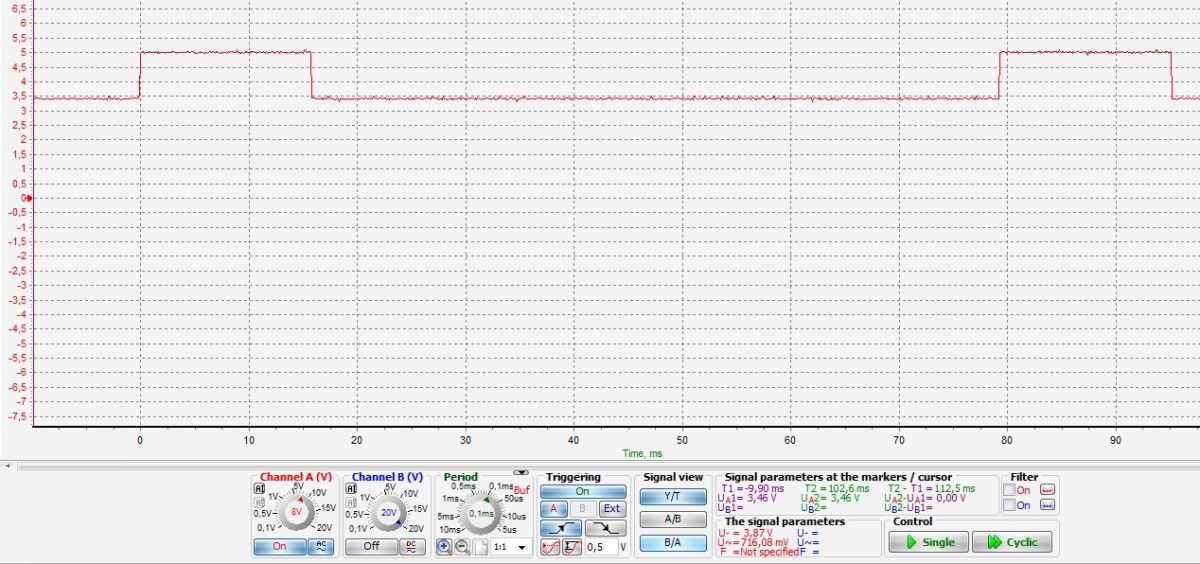This screenshot has height=564, width=1200.
Task: Select Ext trigger source
Action: tap(611, 508)
